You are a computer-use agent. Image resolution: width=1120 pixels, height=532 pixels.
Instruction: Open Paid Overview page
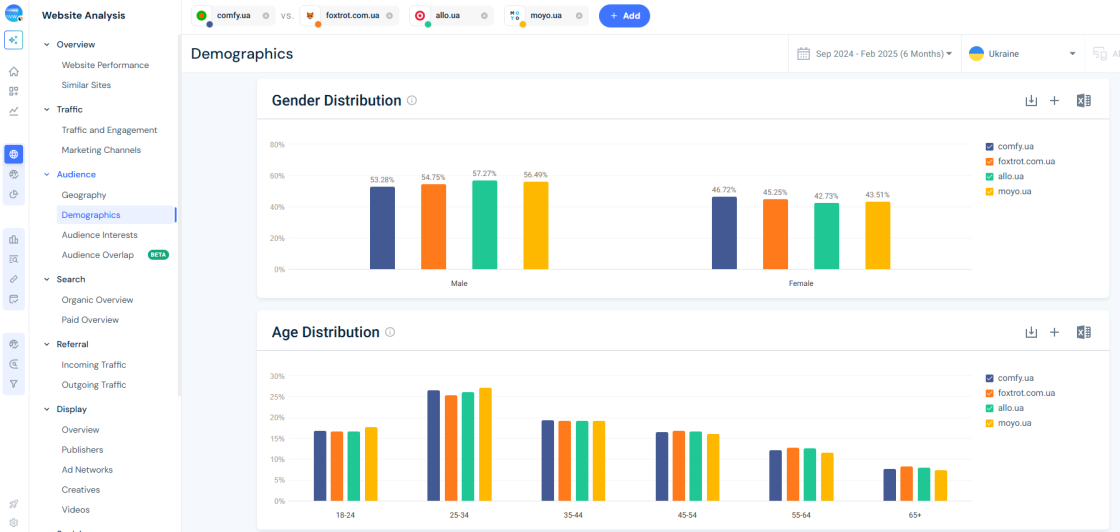90,320
